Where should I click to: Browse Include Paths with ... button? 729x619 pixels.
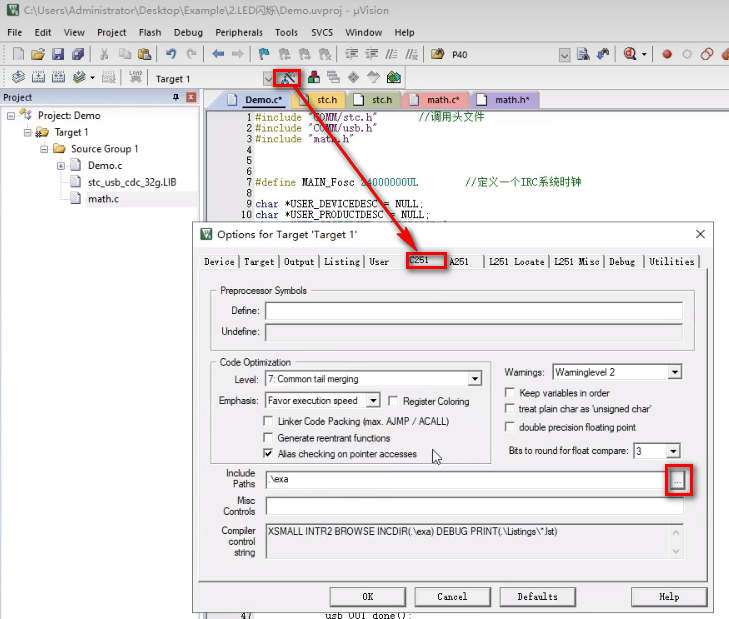point(677,480)
